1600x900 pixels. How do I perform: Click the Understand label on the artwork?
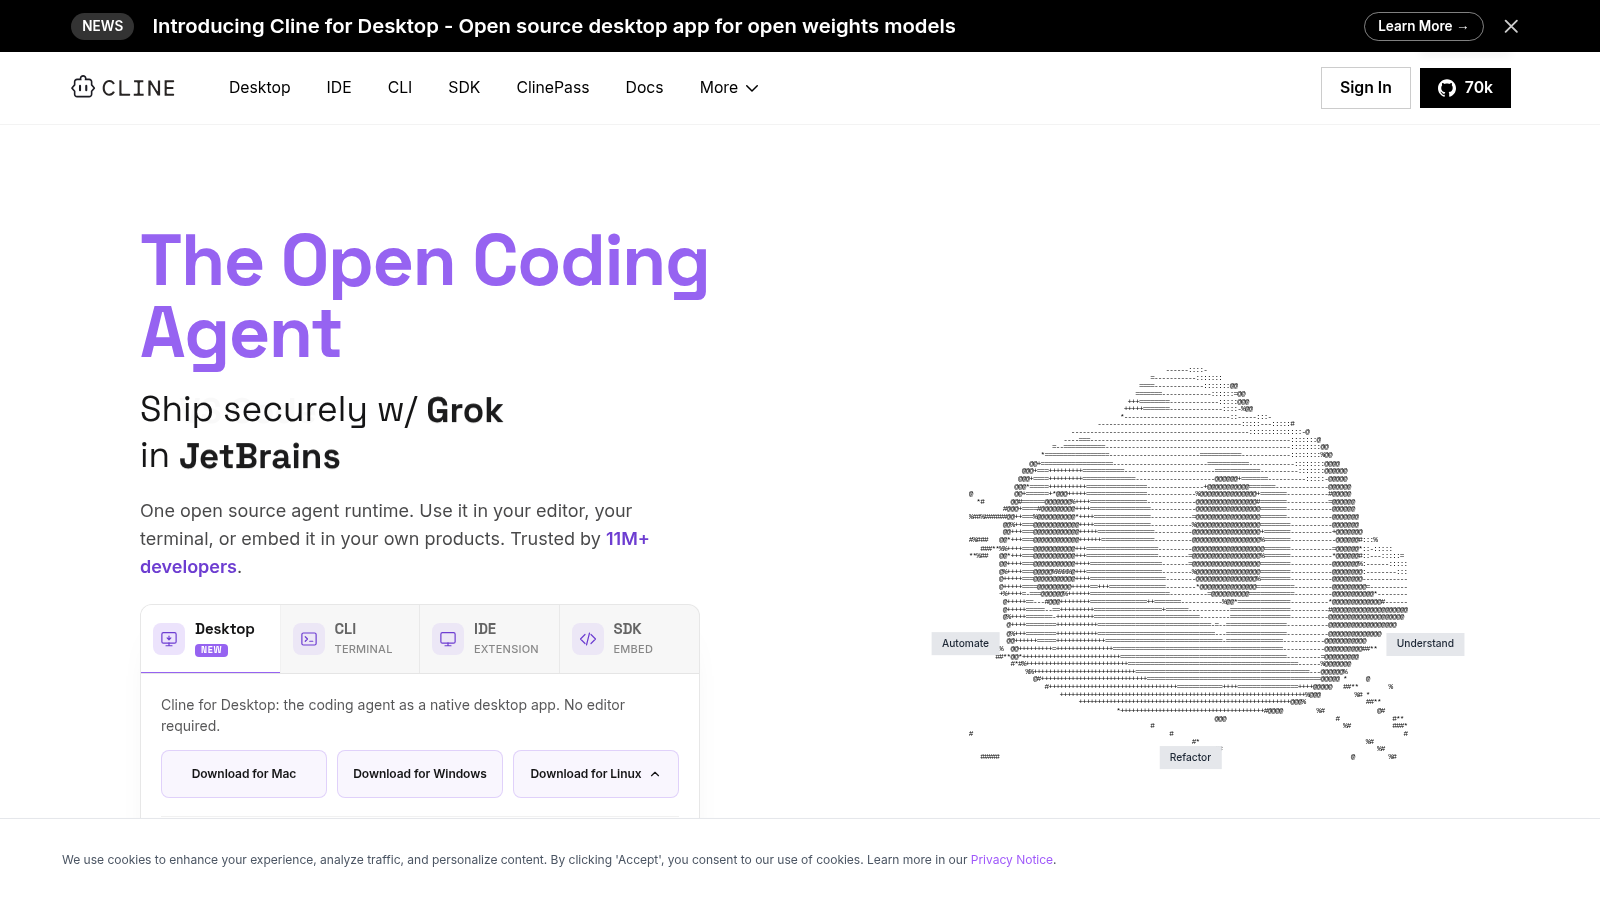tap(1425, 644)
